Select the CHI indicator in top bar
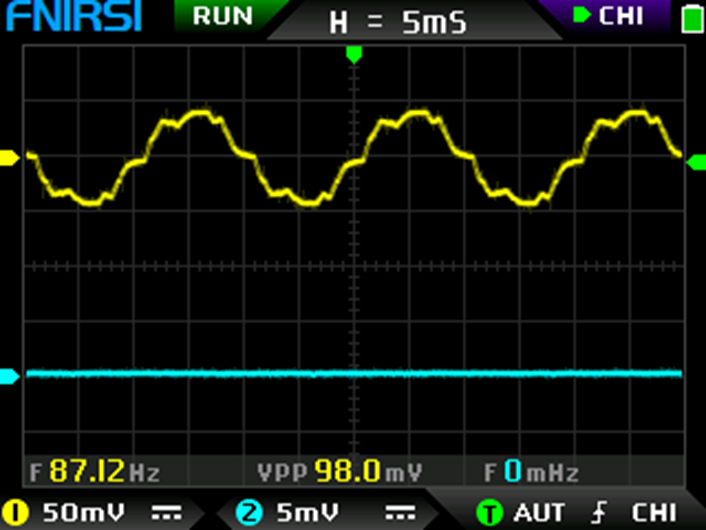Screen dimensions: 706x530 coord(609,16)
